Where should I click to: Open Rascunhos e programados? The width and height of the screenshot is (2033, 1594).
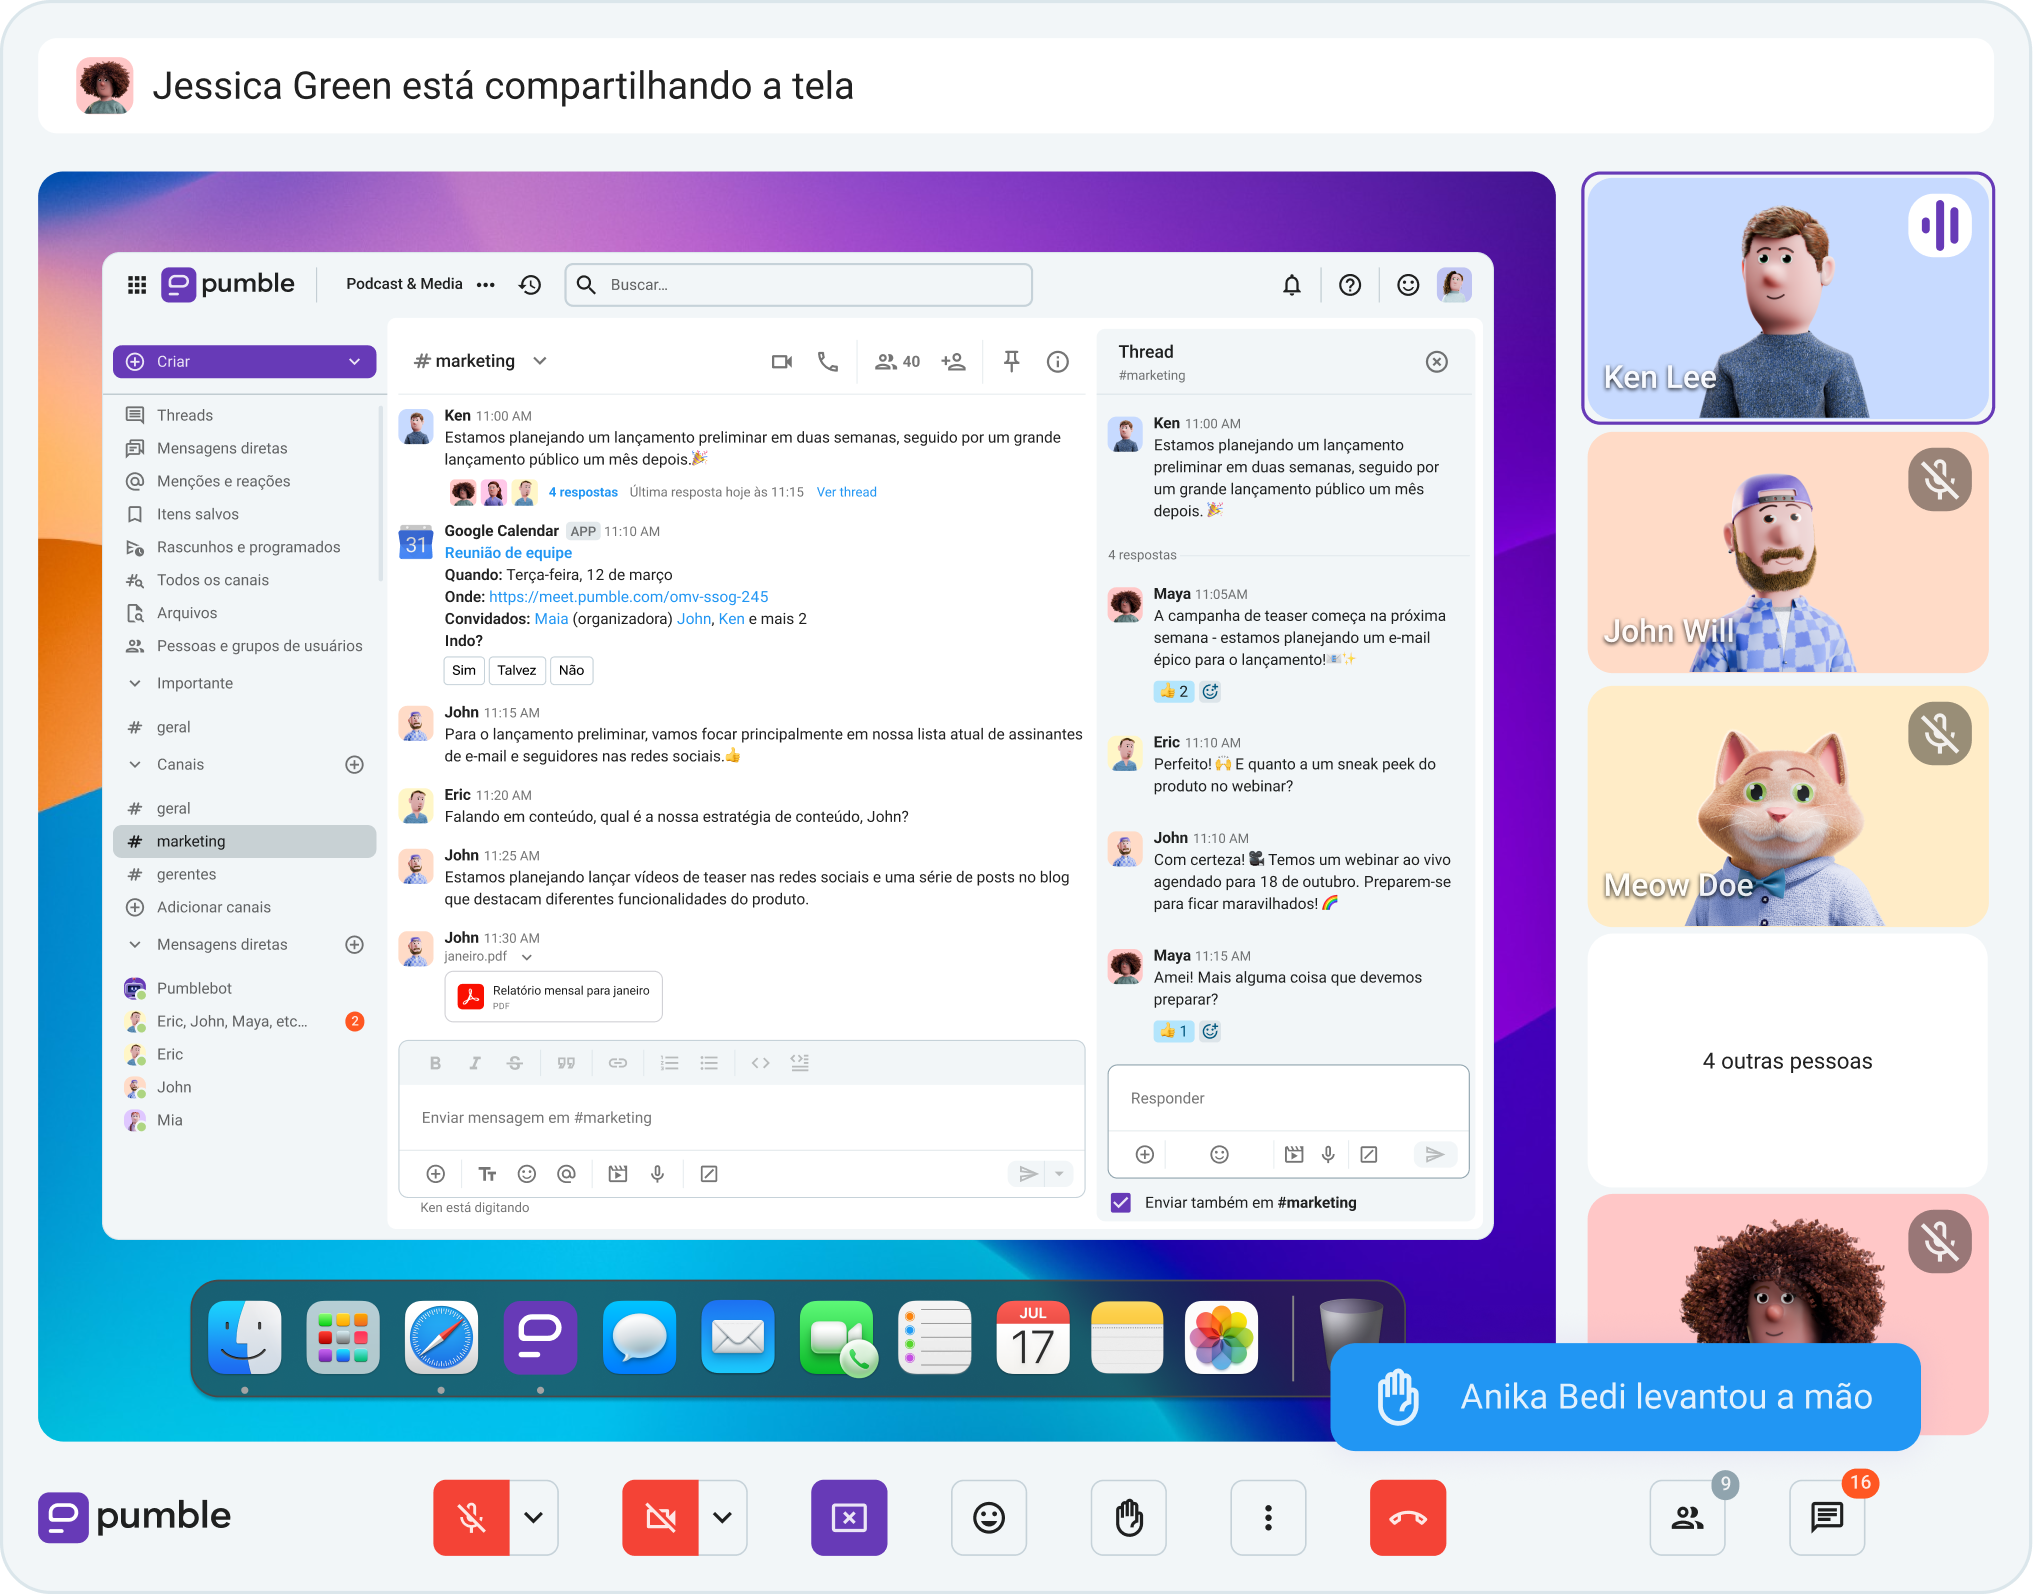248,547
